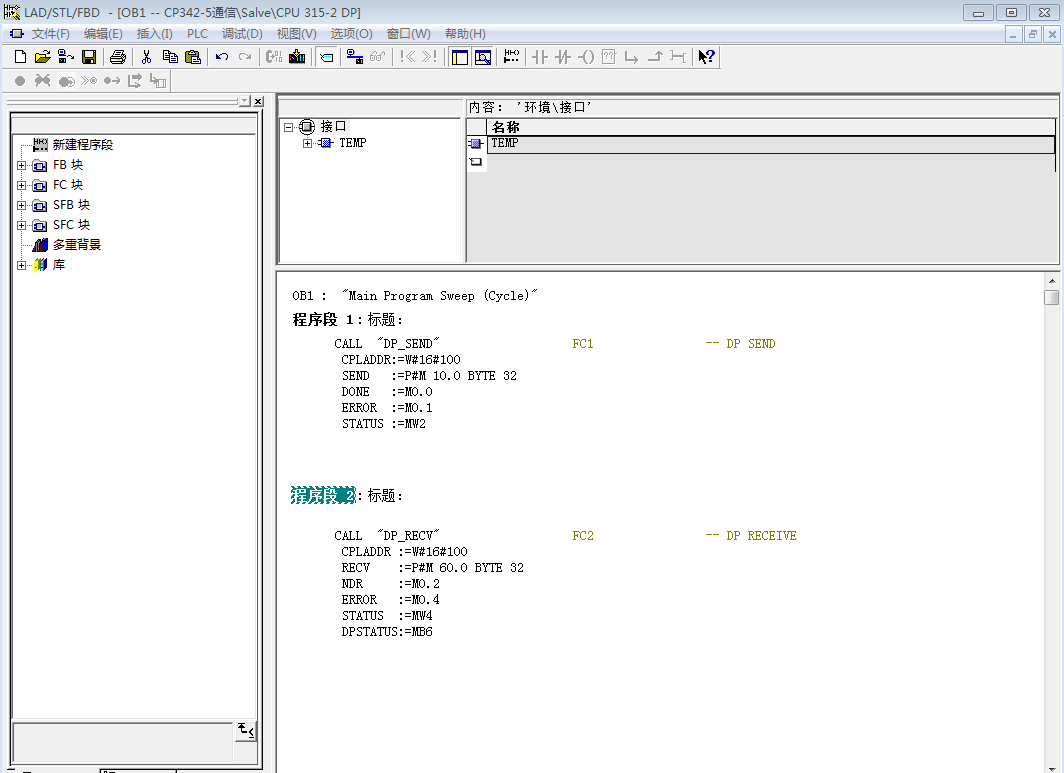Click the Print icon in the toolbar
The image size is (1064, 773).
[118, 57]
